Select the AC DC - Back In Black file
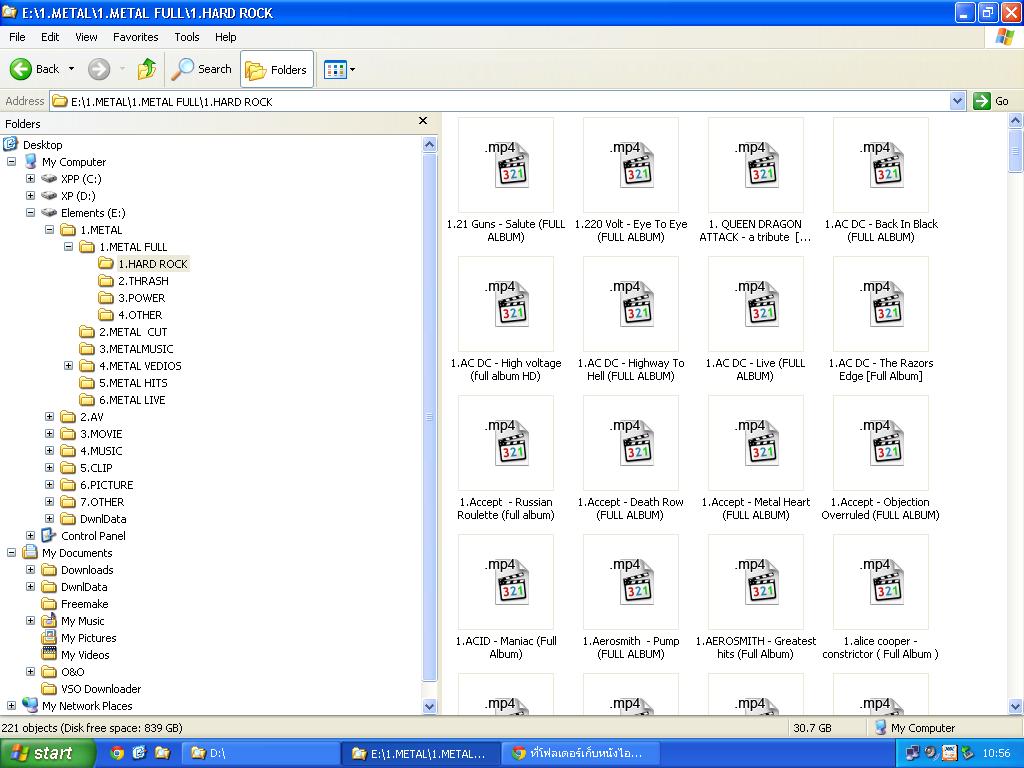This screenshot has height=768, width=1024. [x=881, y=181]
